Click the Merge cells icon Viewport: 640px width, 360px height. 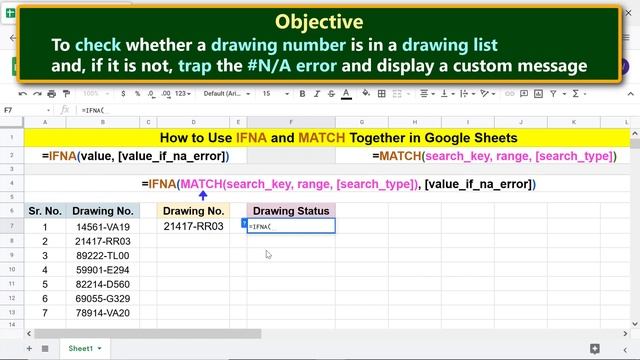[x=397, y=94]
